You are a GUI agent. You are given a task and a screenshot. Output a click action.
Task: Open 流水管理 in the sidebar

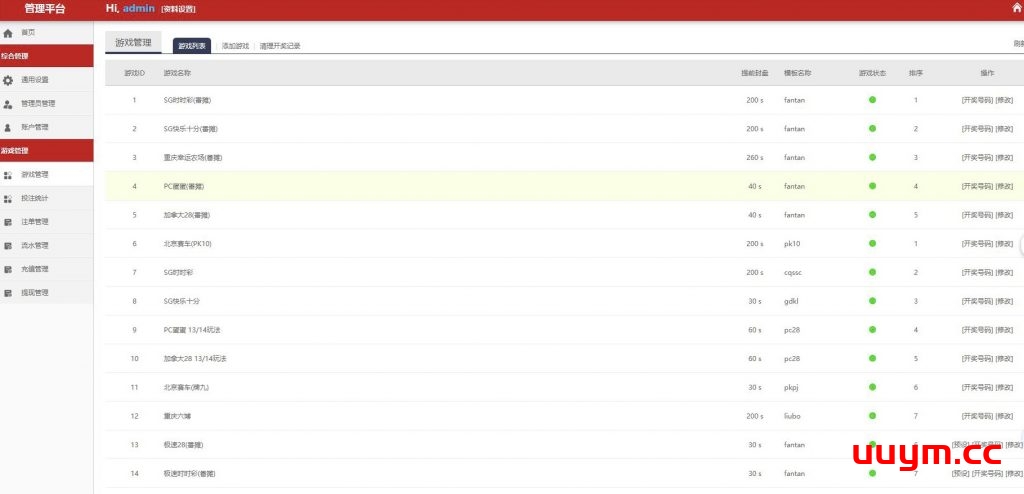pyautogui.click(x=34, y=245)
